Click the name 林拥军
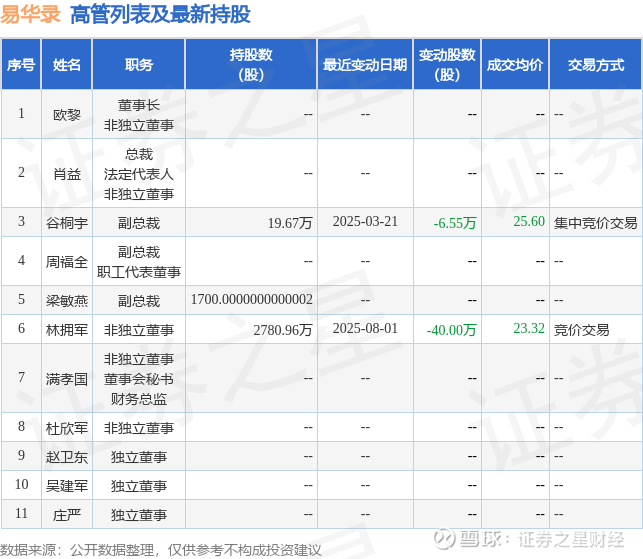 67,330
